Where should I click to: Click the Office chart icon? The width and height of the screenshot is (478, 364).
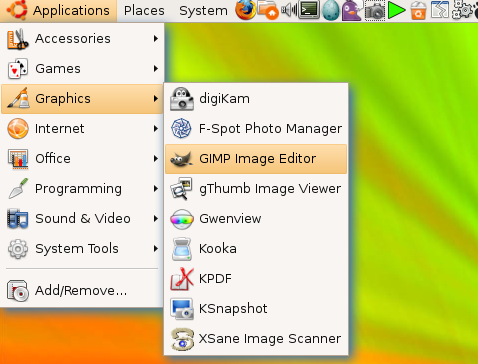click(x=18, y=159)
